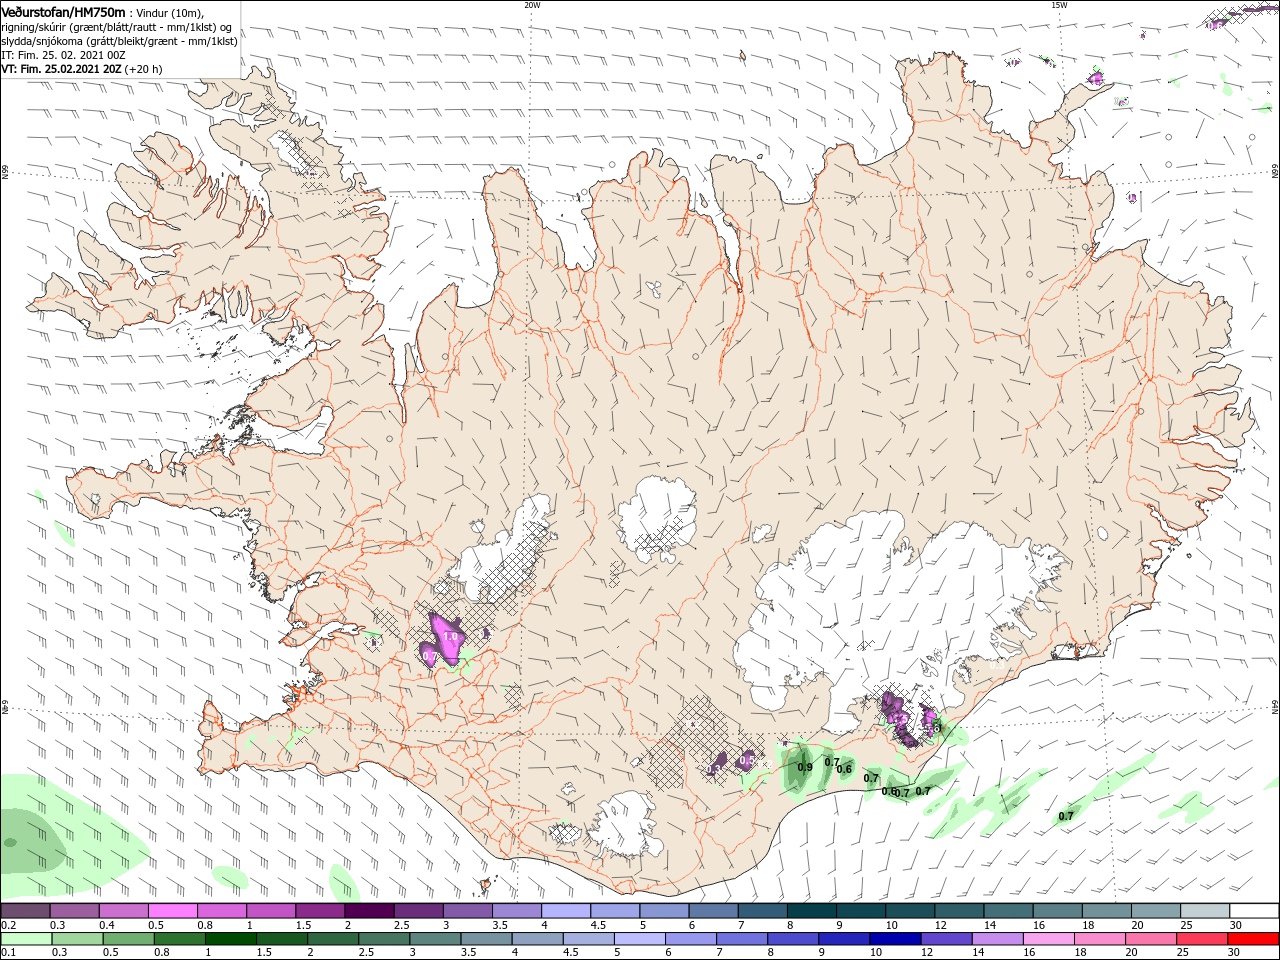Pick the upper-row purple swatch labeled 1.5
The image size is (1280, 960).
pos(320,911)
